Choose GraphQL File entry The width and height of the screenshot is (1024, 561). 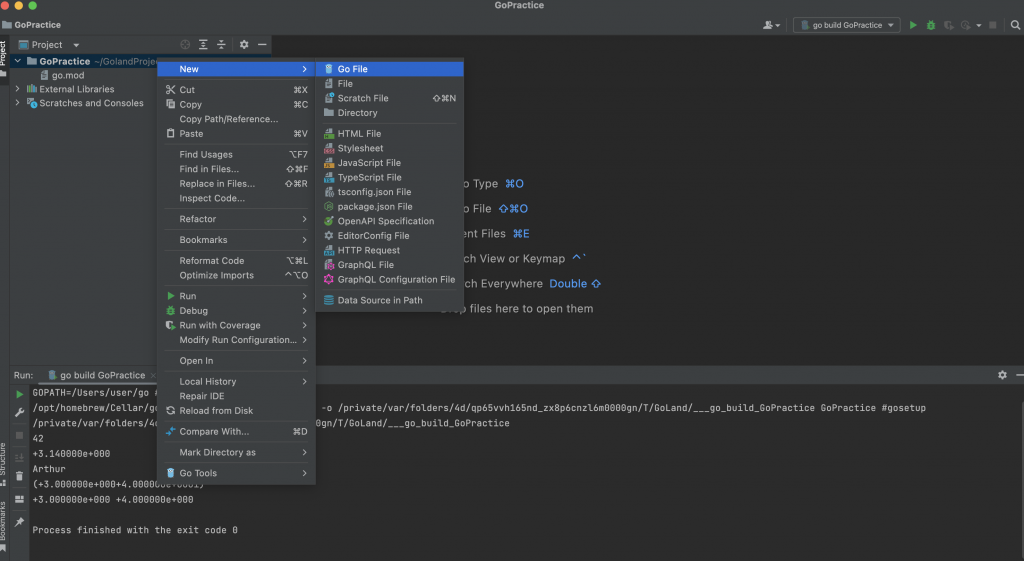click(x=389, y=264)
